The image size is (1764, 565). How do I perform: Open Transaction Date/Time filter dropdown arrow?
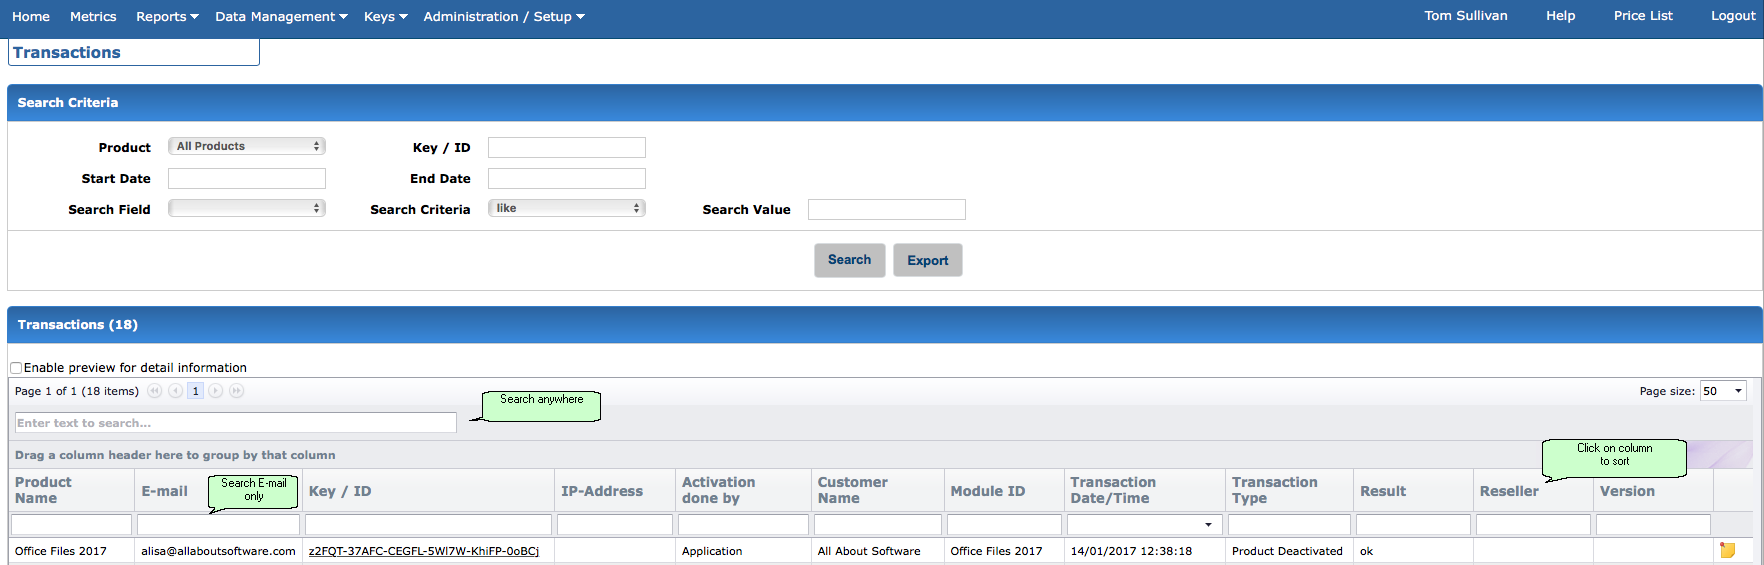(x=1208, y=525)
